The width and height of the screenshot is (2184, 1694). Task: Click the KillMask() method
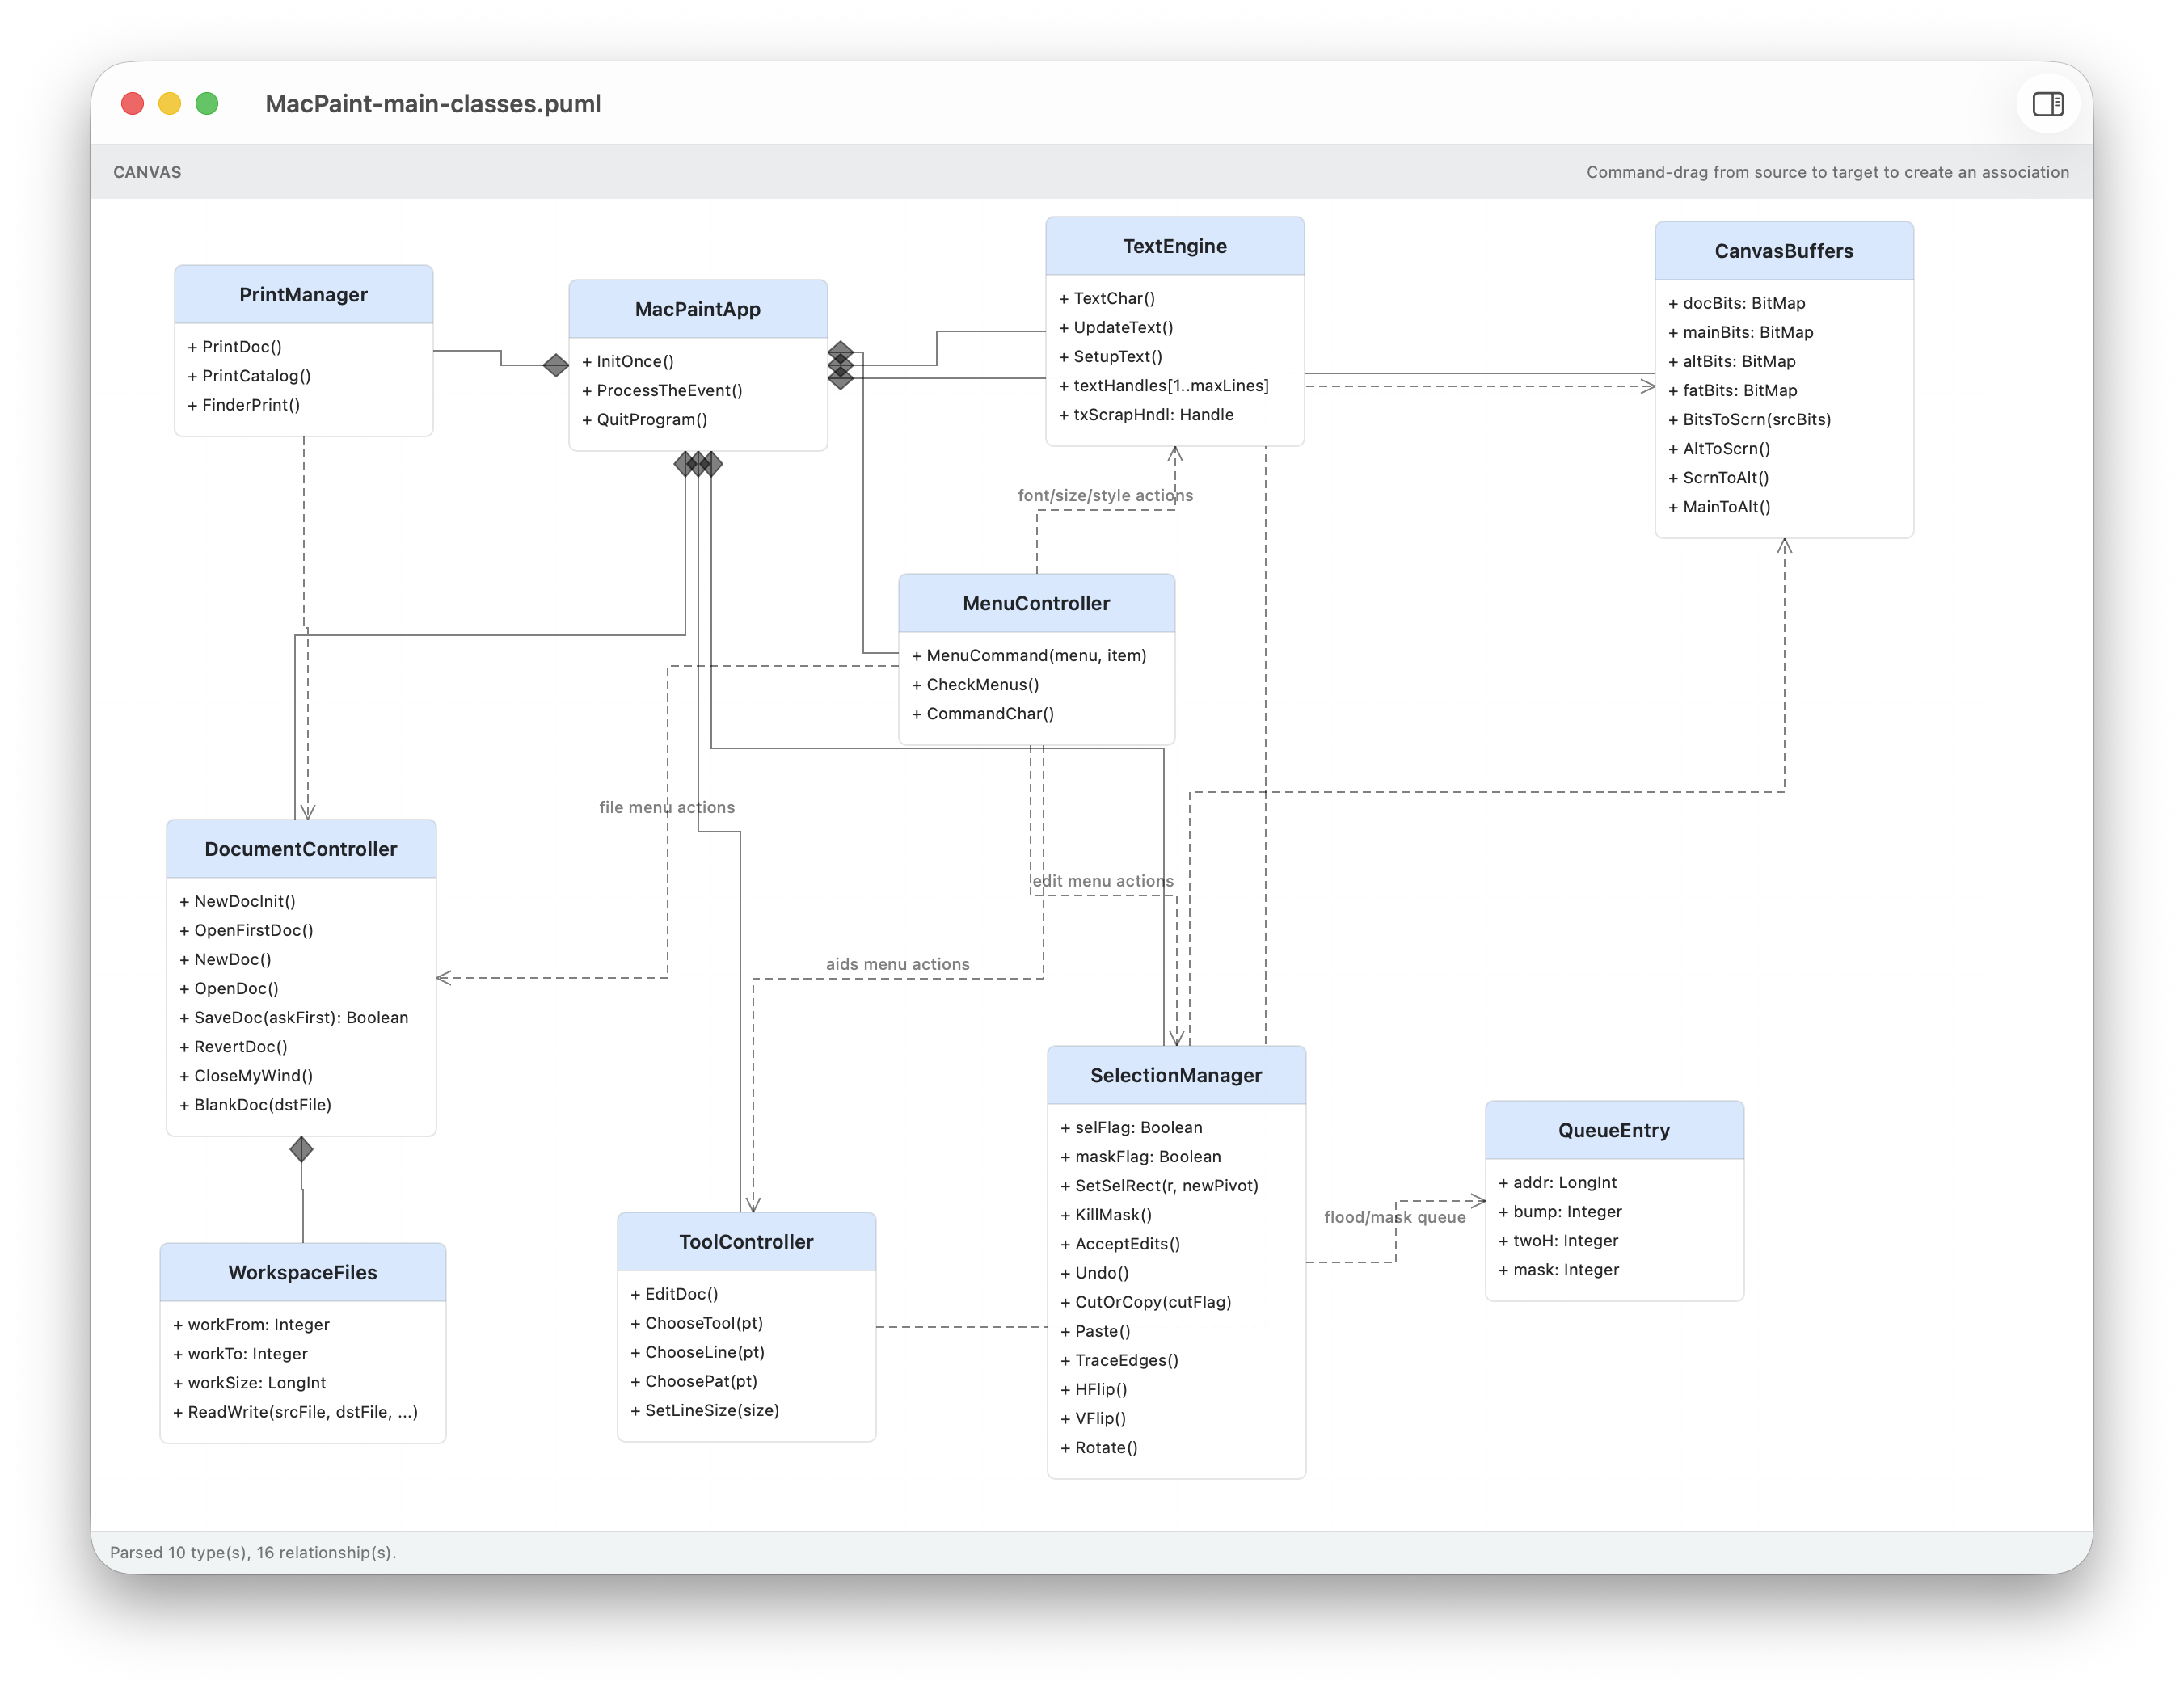tap(1107, 1215)
